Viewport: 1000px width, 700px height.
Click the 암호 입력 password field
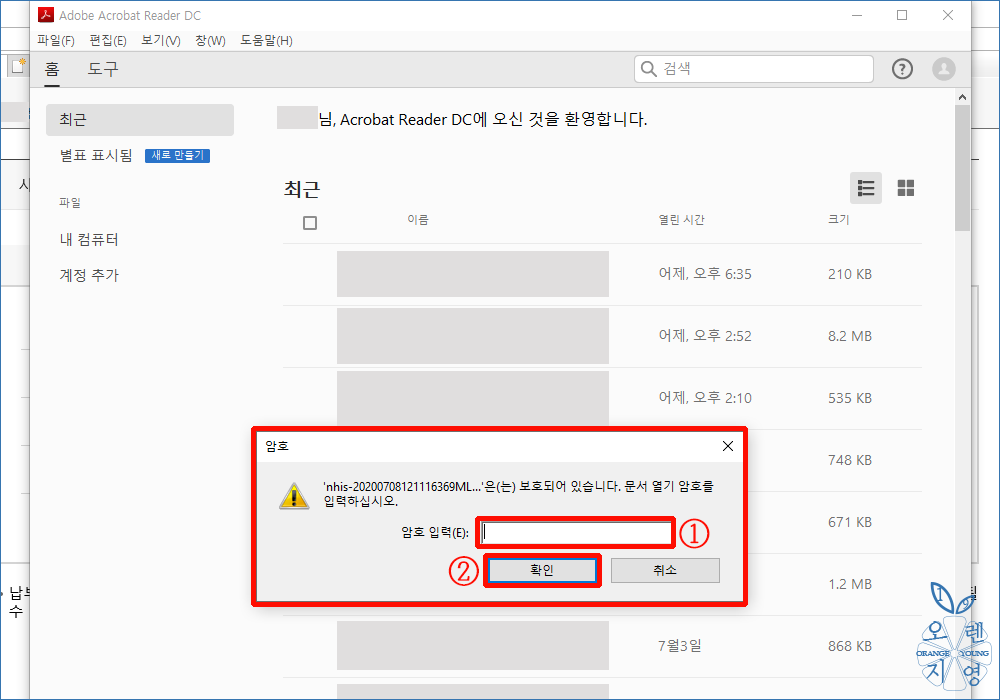[x=576, y=532]
